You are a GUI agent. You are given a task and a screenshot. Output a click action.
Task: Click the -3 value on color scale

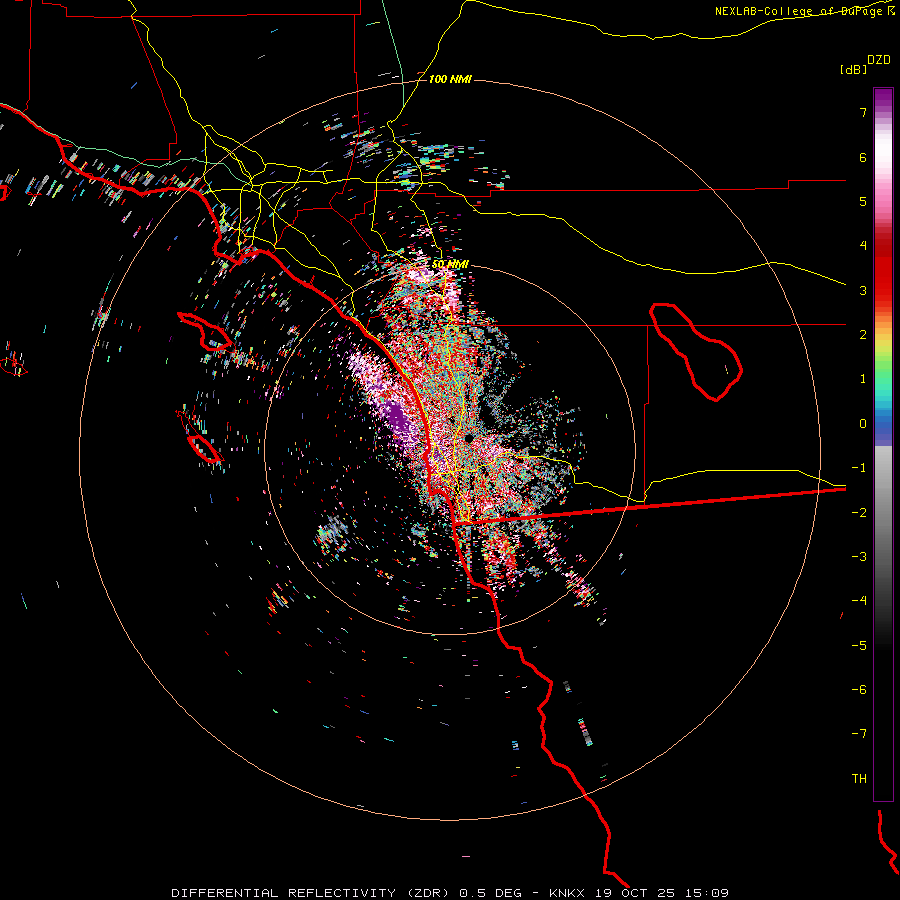click(x=859, y=556)
